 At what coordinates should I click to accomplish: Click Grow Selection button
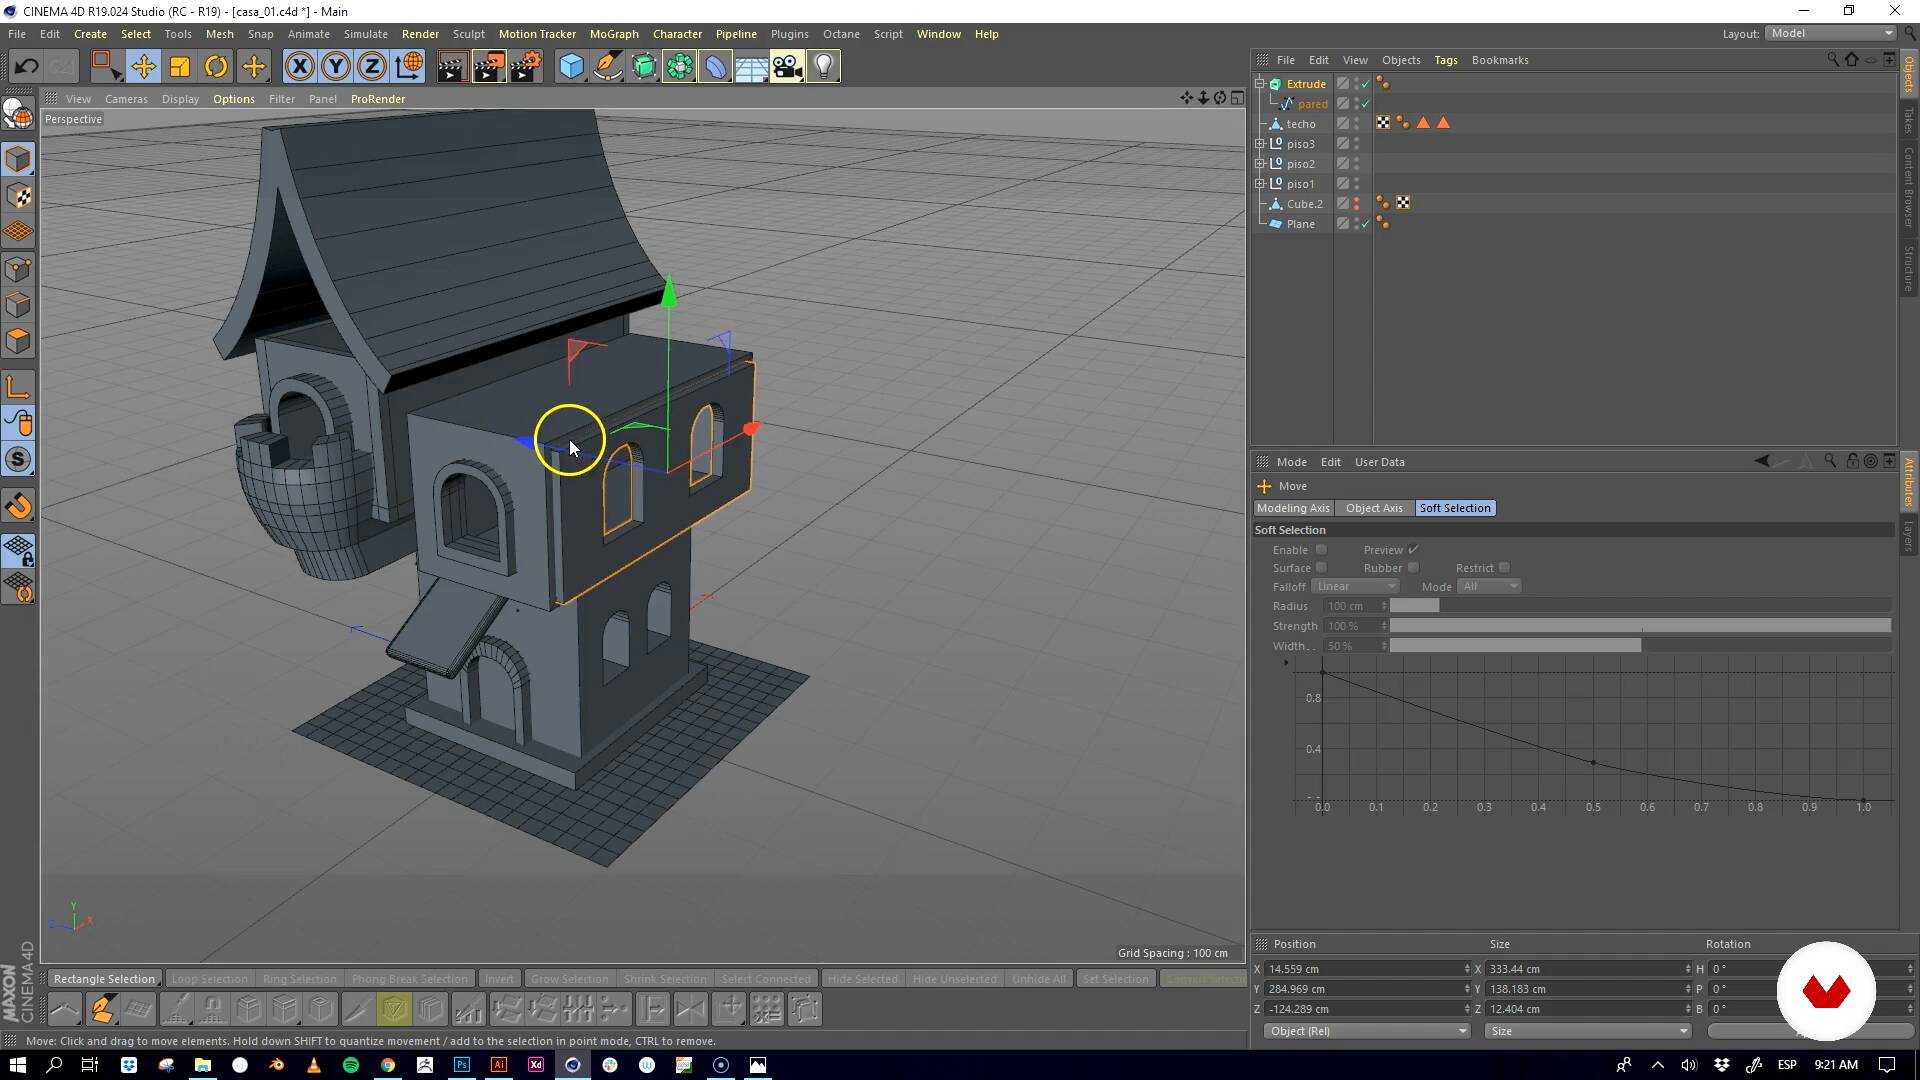point(569,979)
